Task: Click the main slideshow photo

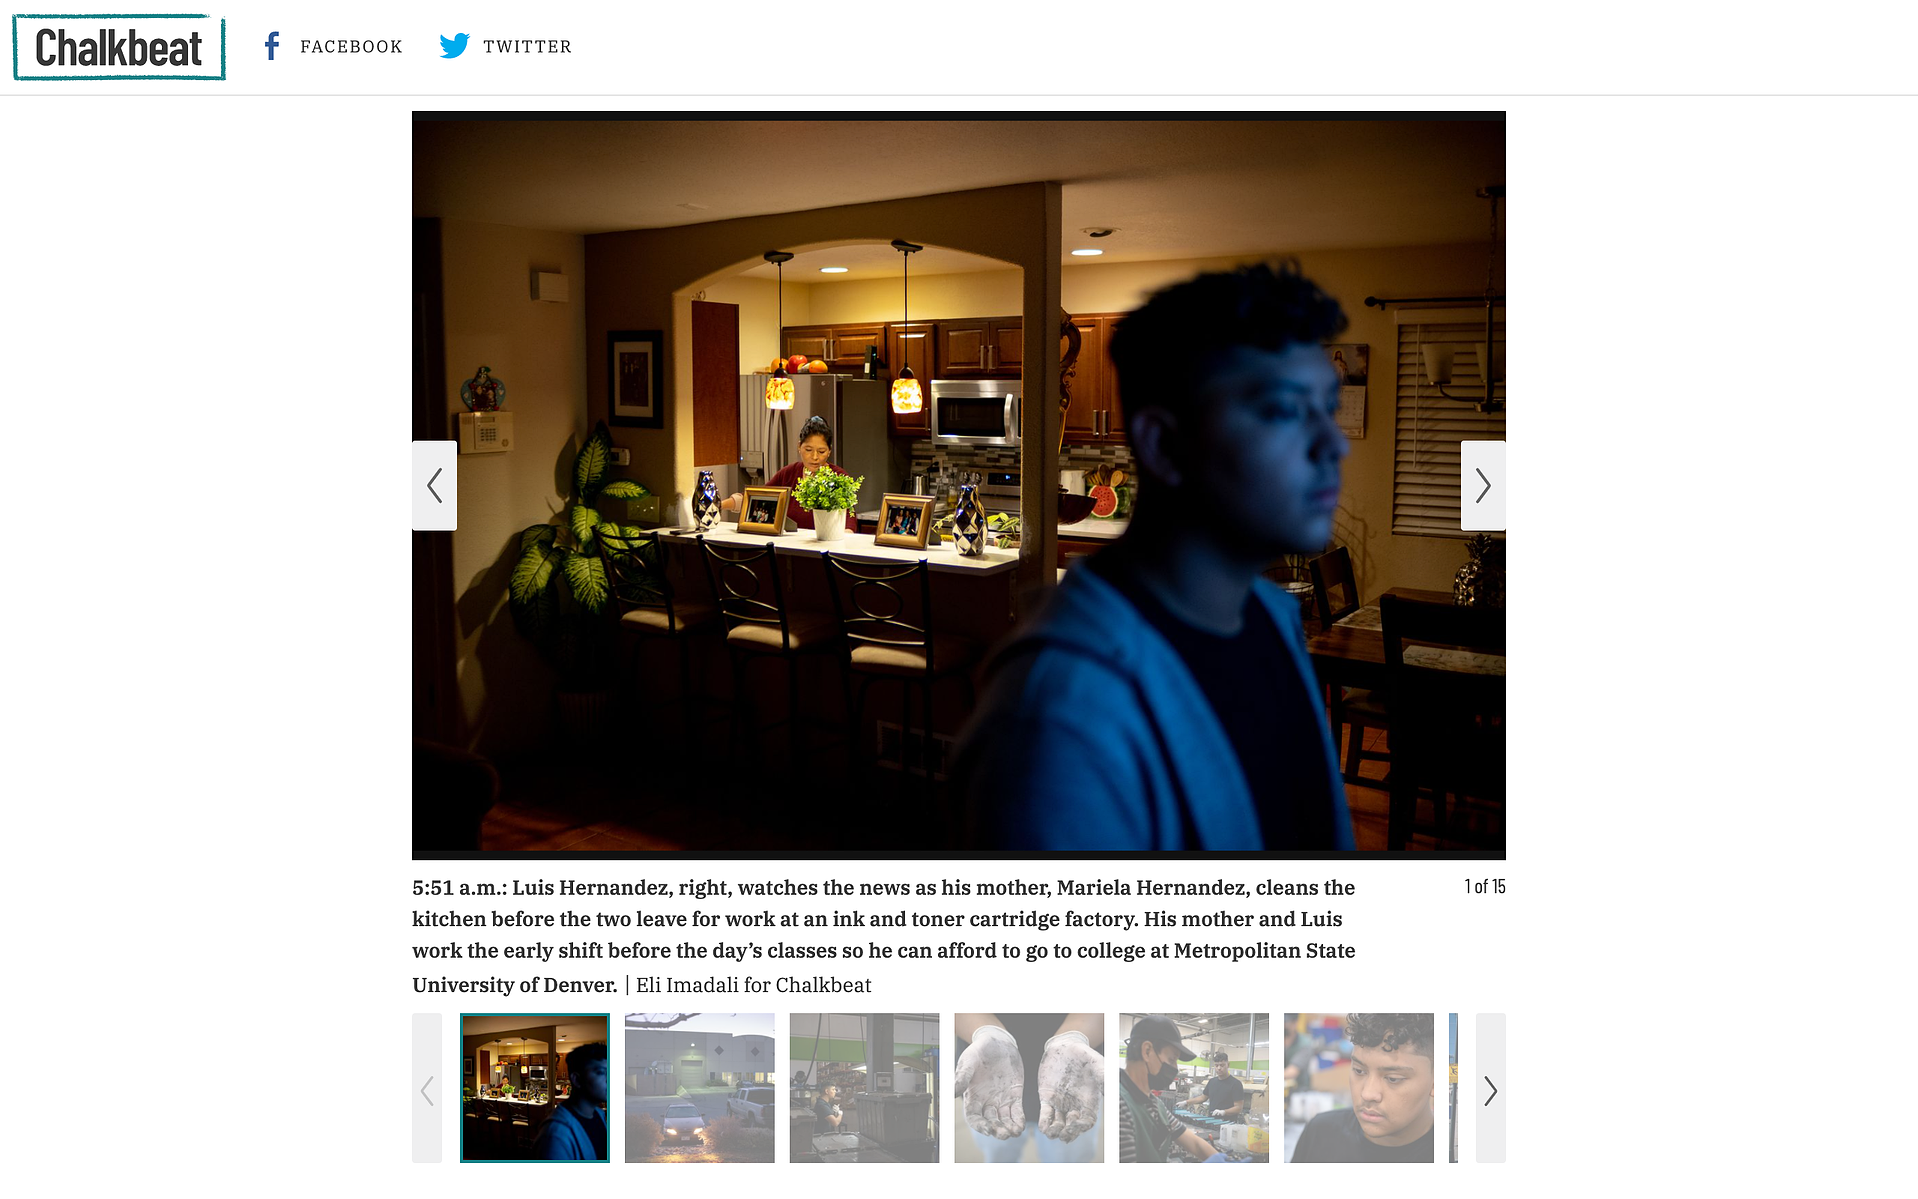Action: pos(959,485)
